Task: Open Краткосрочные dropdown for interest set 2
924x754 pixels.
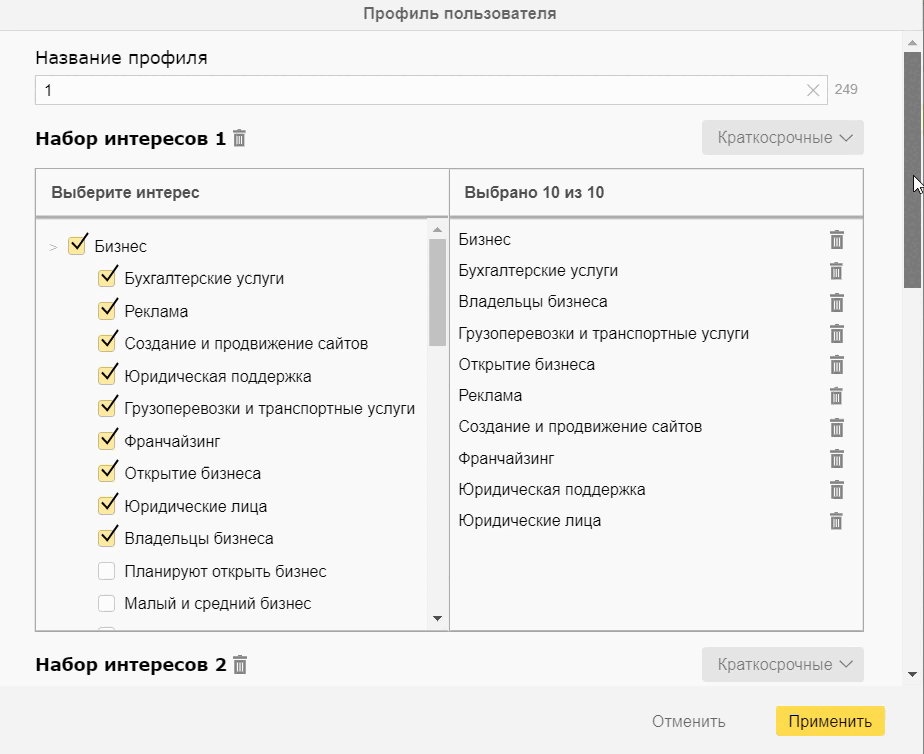Action: click(783, 664)
